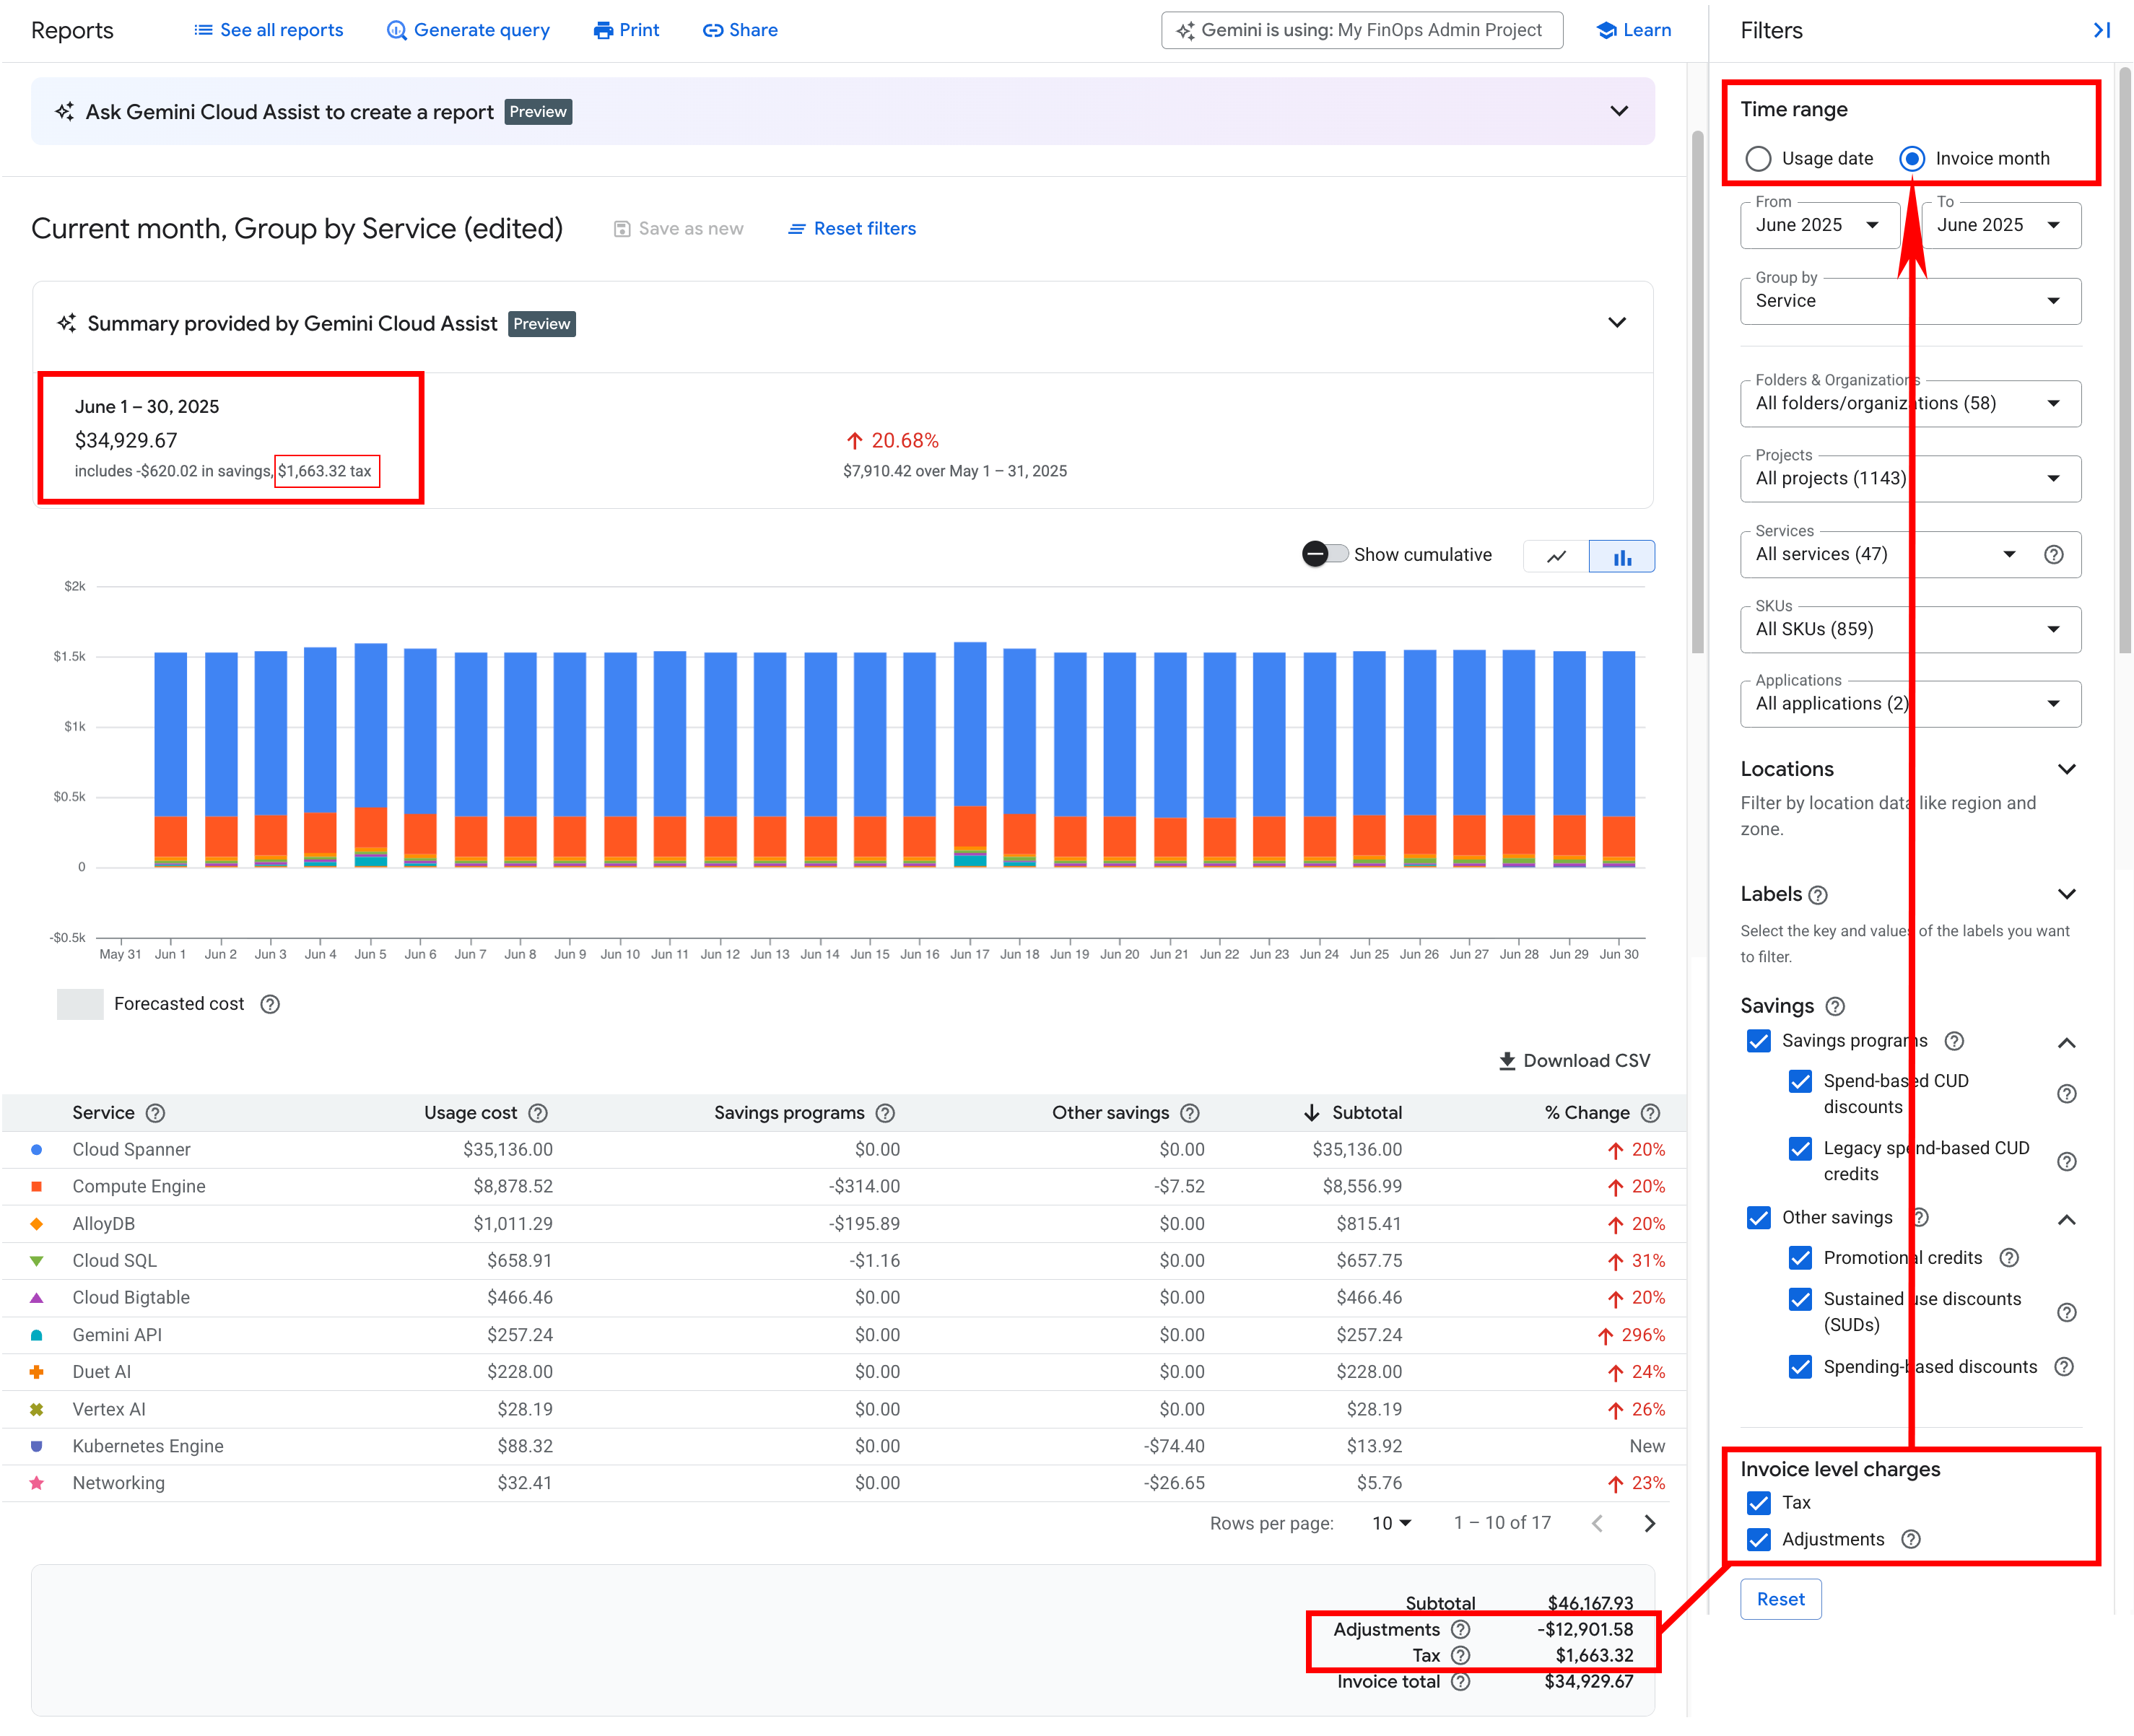Switch to line chart view icon
Viewport: 2134px width, 1736px height.
(1556, 556)
